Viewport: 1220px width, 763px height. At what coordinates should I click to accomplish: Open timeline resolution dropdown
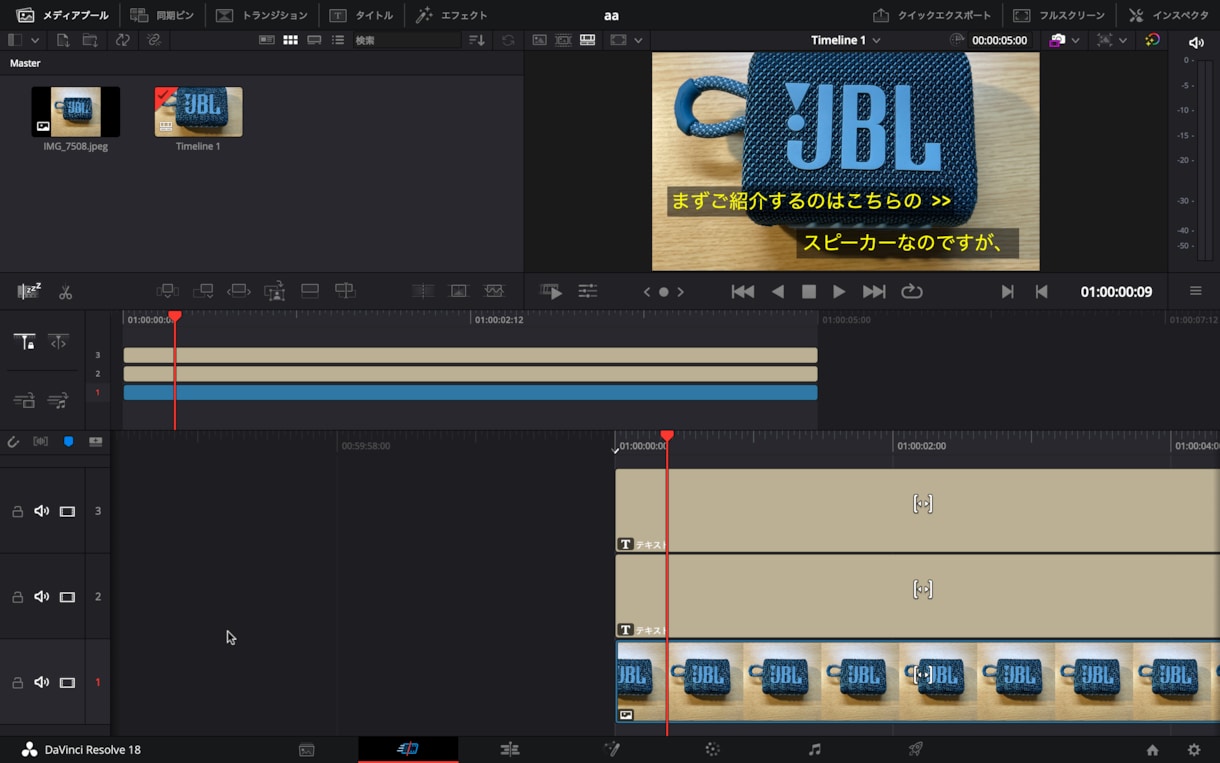tap(626, 40)
